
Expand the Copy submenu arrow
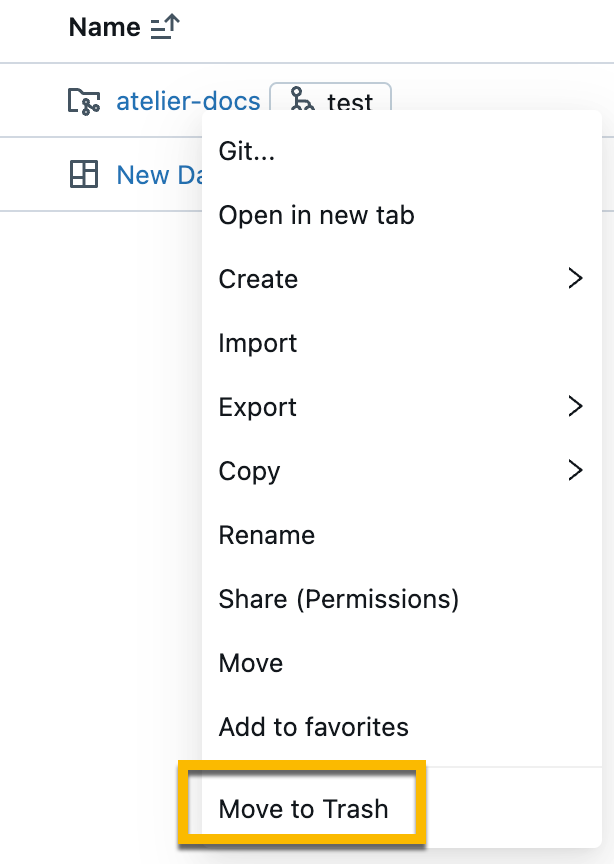pyautogui.click(x=575, y=471)
